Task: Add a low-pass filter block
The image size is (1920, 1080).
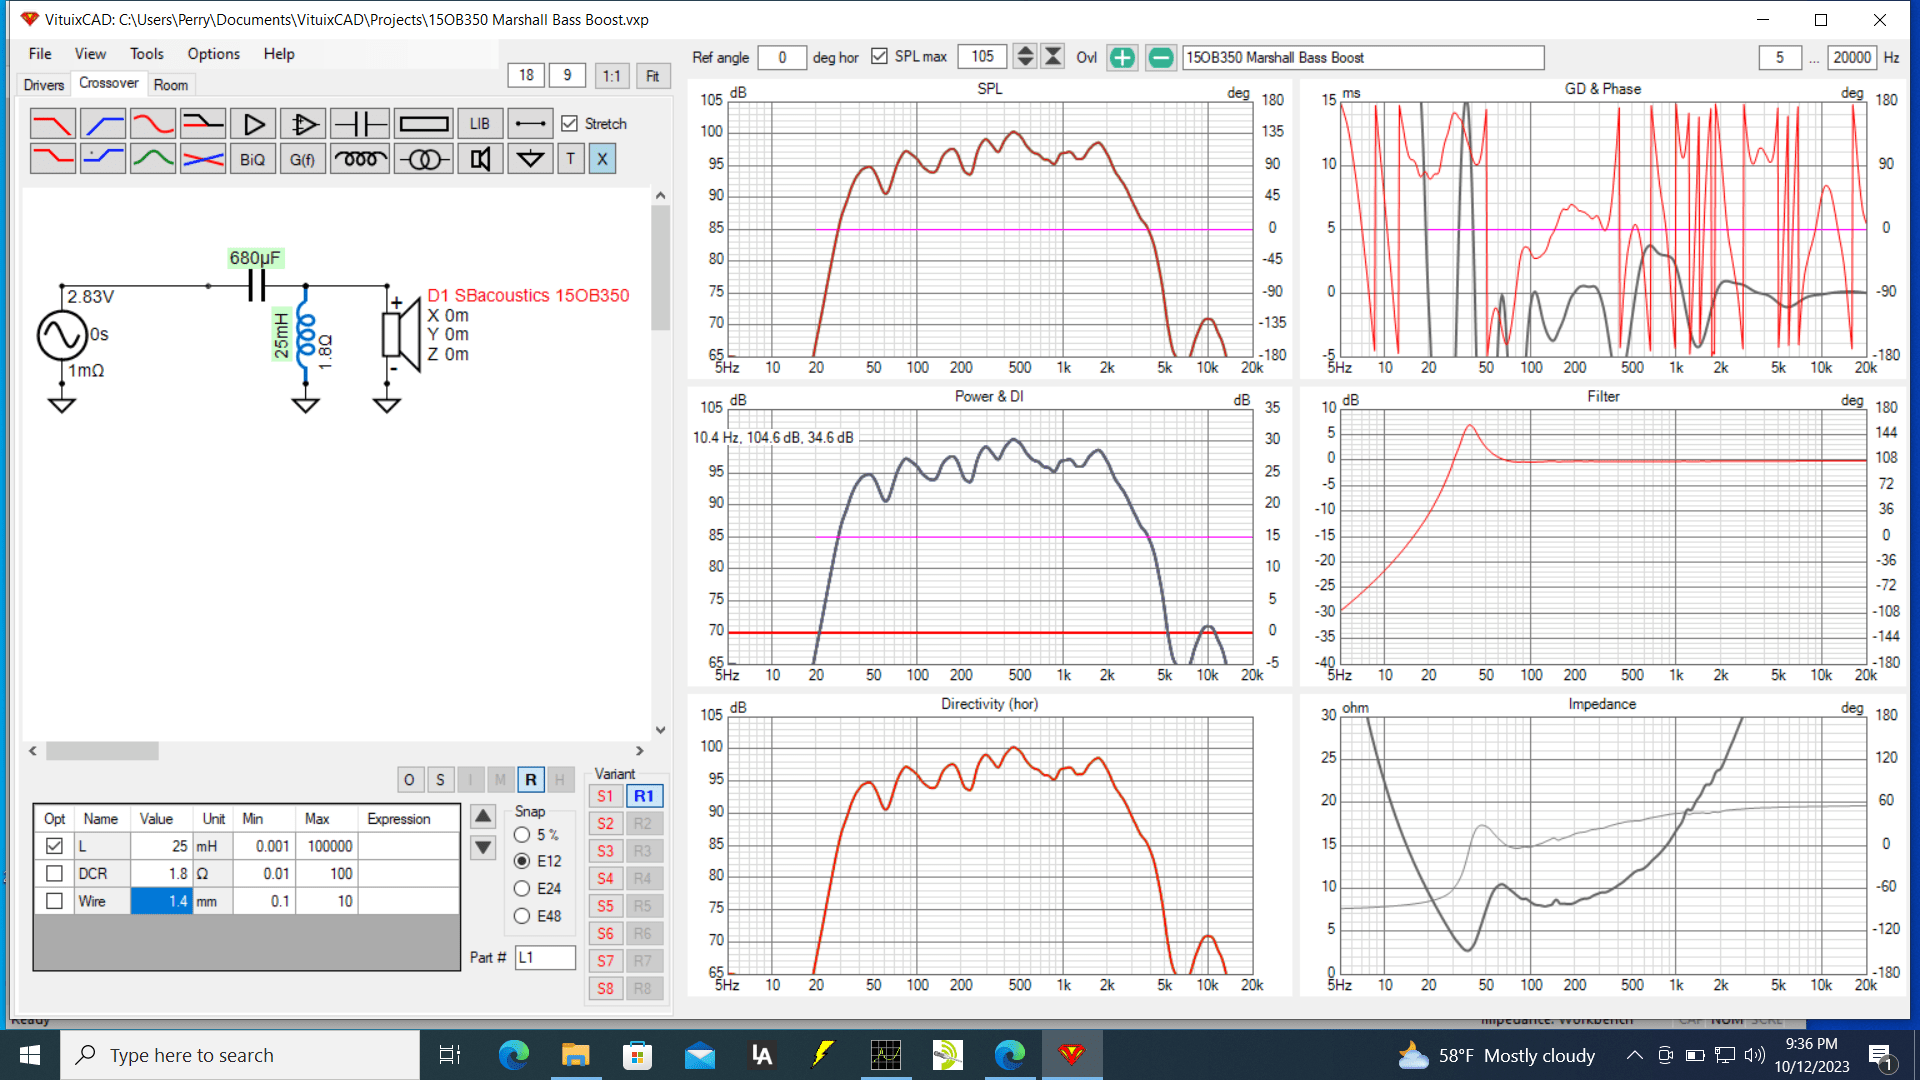Action: click(x=52, y=124)
